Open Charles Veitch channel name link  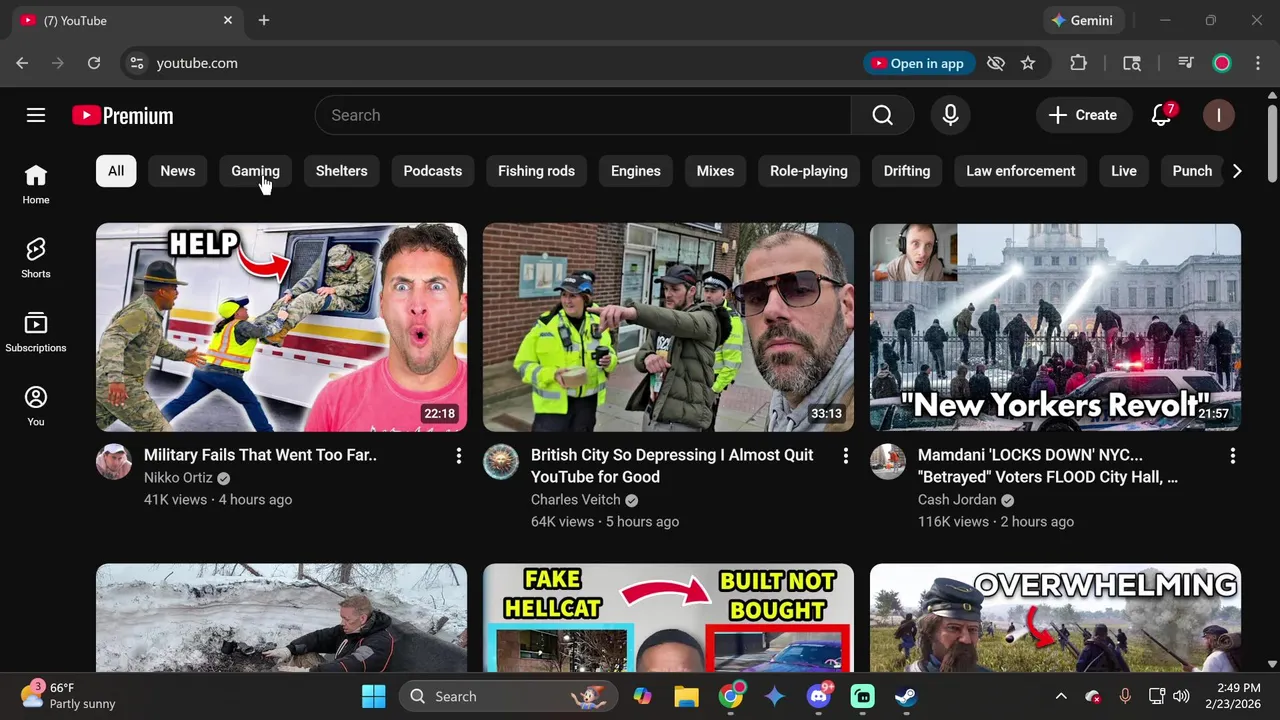[574, 500]
